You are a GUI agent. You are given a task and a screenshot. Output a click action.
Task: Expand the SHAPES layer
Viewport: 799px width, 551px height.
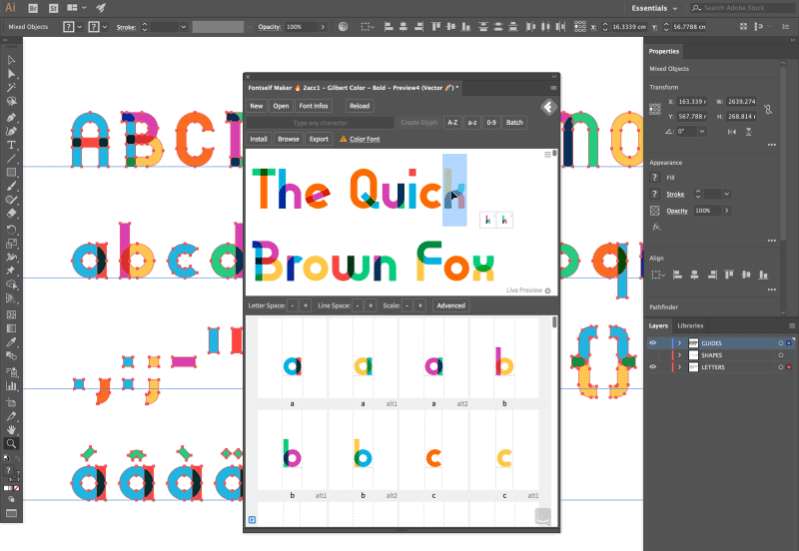(680, 355)
